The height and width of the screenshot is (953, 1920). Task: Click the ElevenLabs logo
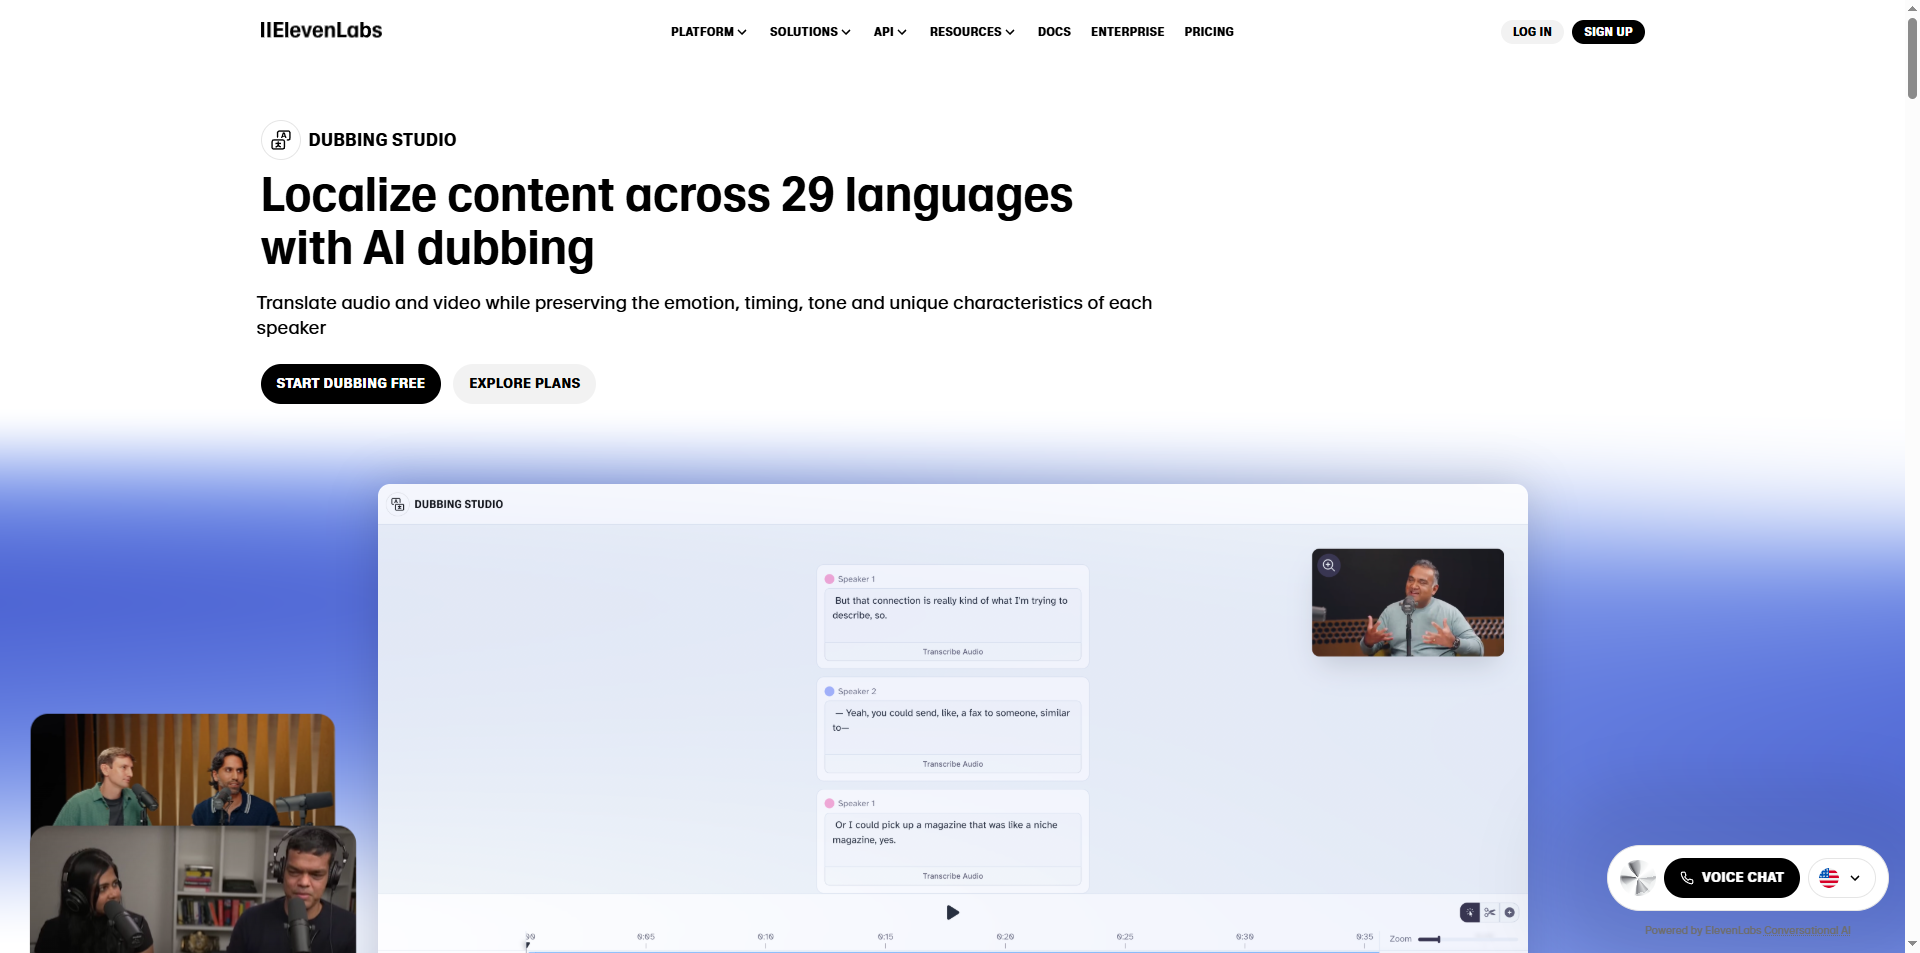[x=321, y=30]
